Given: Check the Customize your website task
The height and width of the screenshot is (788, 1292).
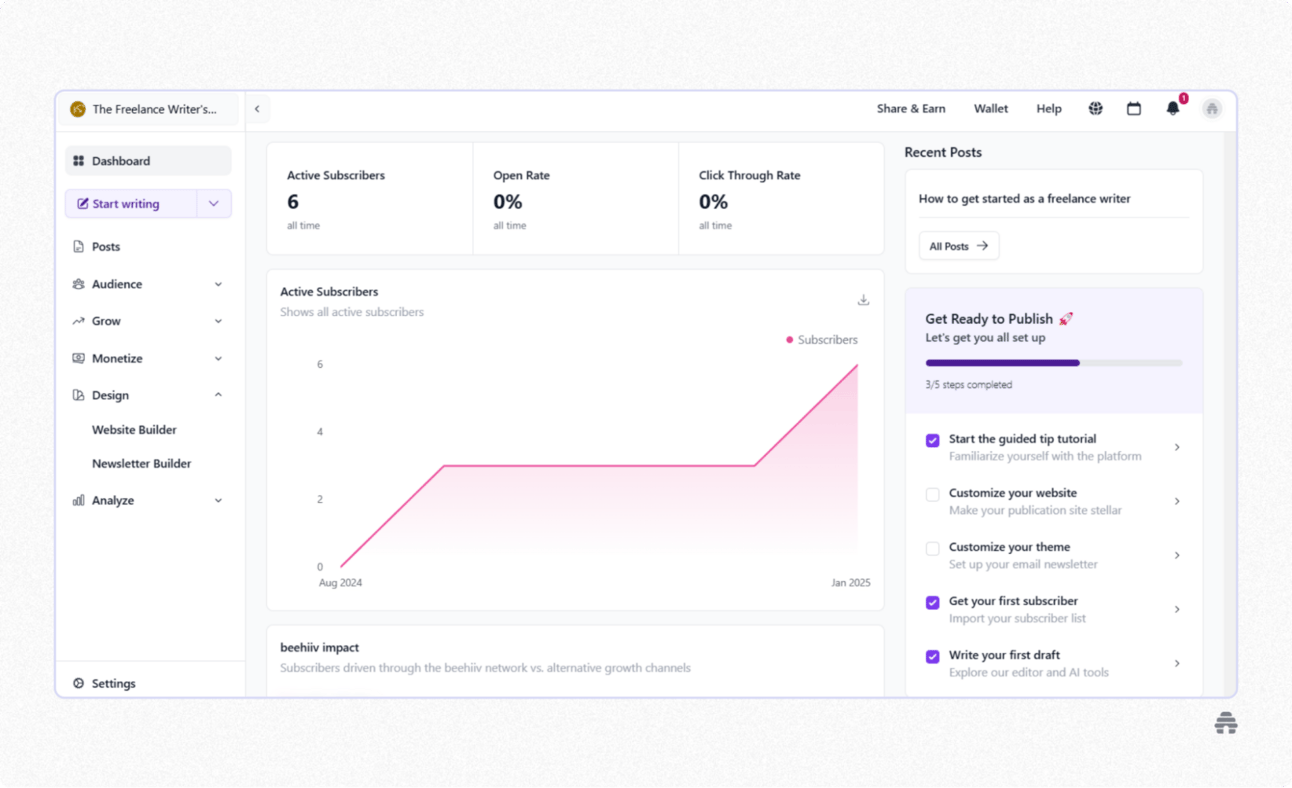Looking at the screenshot, I should 932,494.
